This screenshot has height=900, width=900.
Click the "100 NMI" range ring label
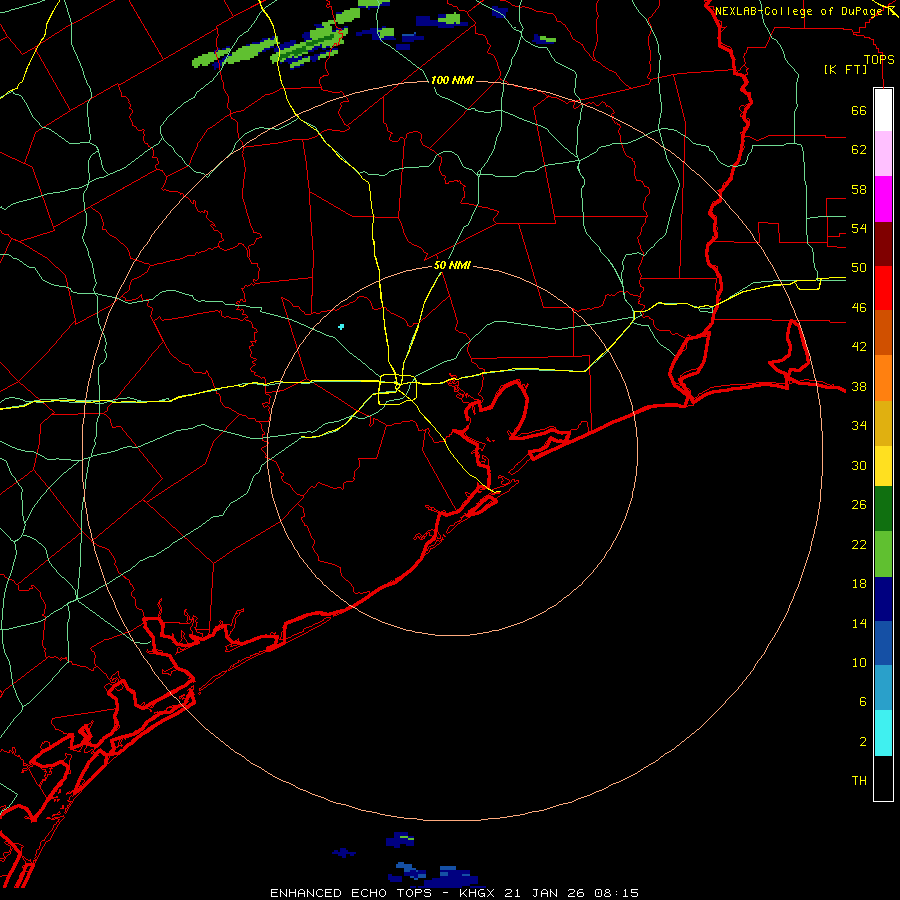(x=452, y=80)
